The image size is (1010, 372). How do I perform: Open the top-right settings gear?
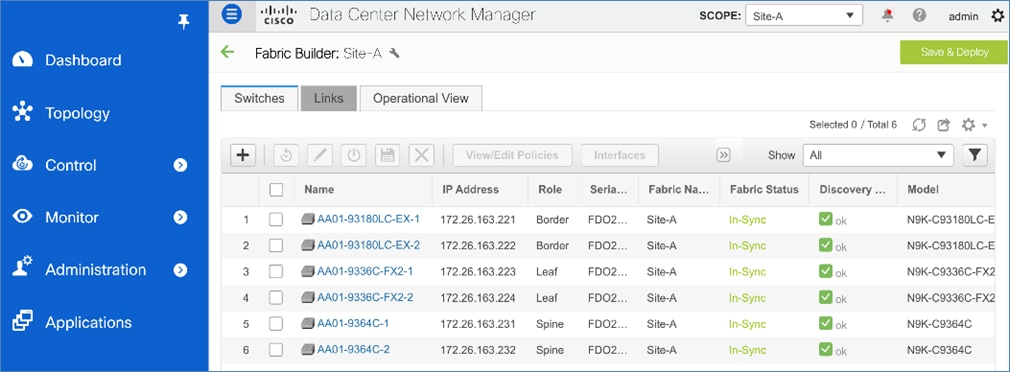[x=997, y=15]
